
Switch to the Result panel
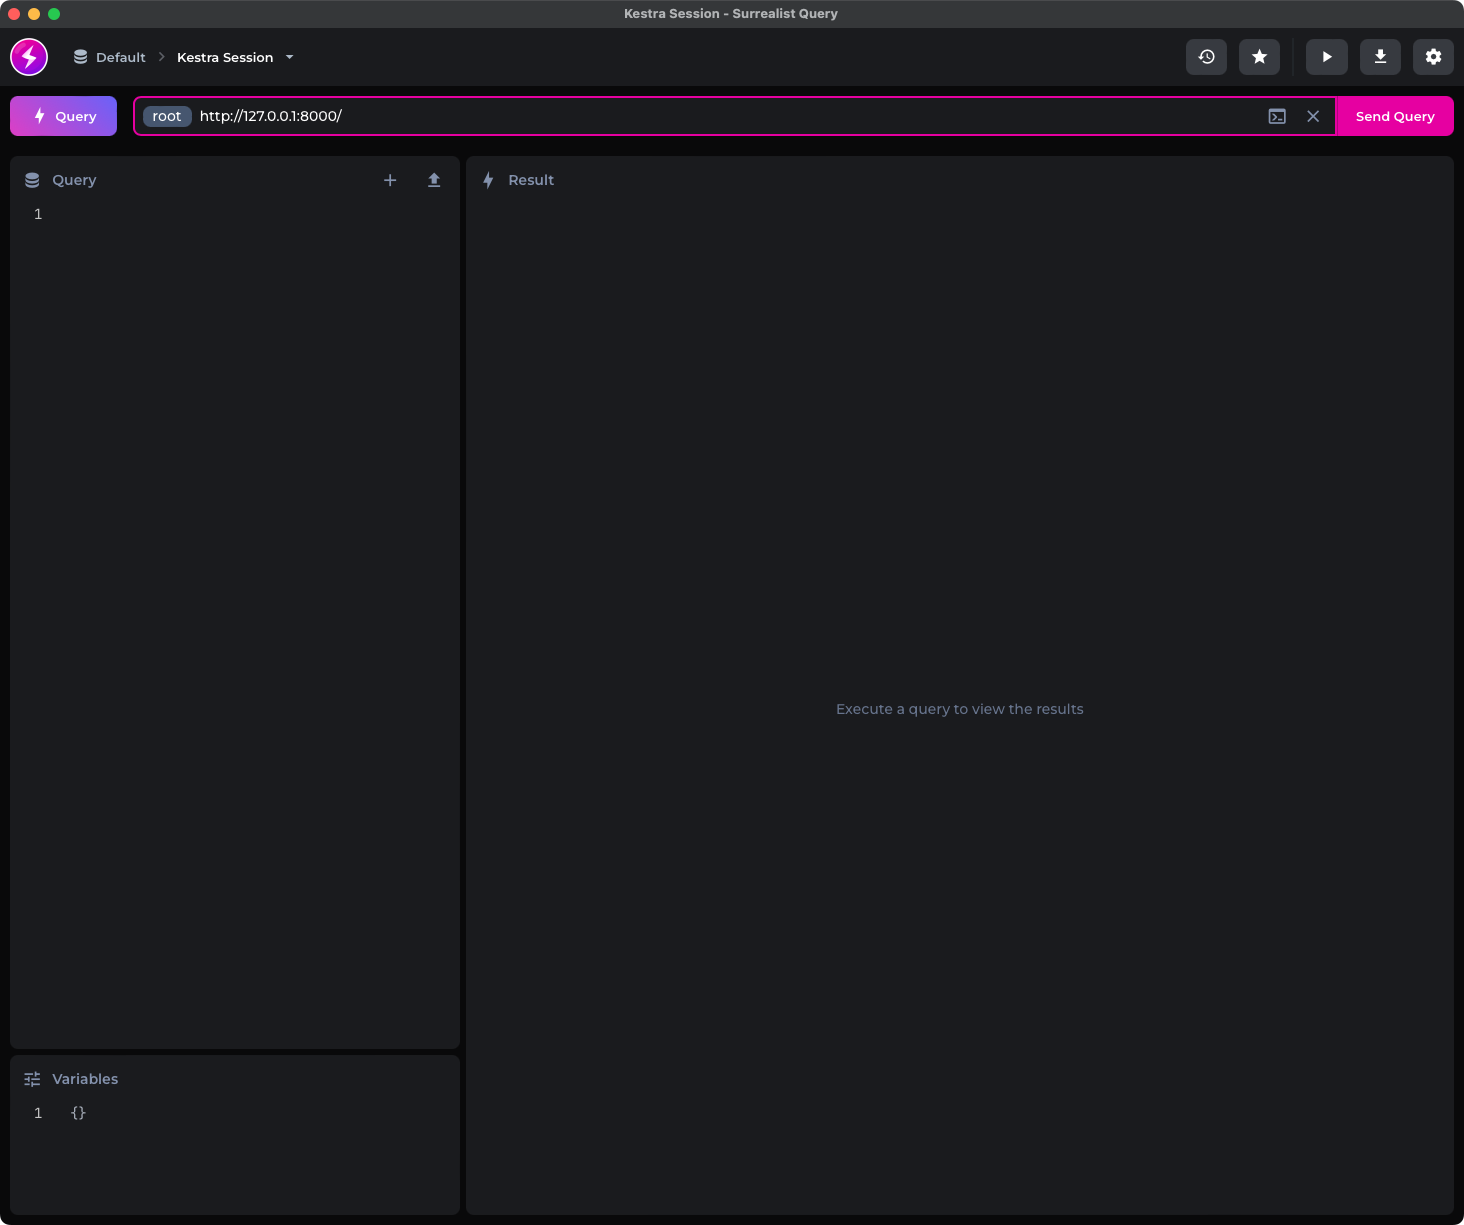(x=531, y=180)
